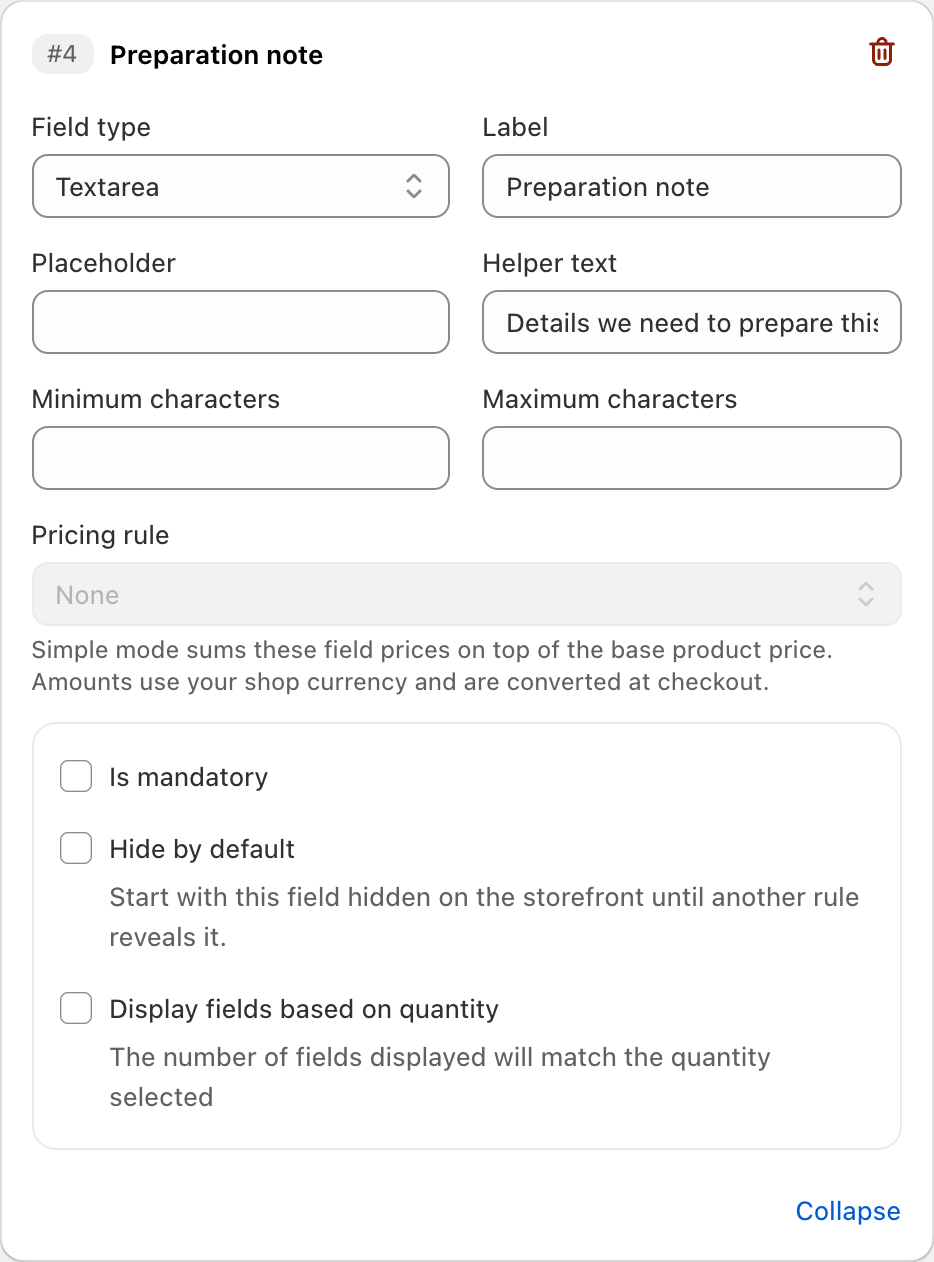Image resolution: width=934 pixels, height=1262 pixels.
Task: Collapse the field card via Collapse link
Action: (x=848, y=1211)
